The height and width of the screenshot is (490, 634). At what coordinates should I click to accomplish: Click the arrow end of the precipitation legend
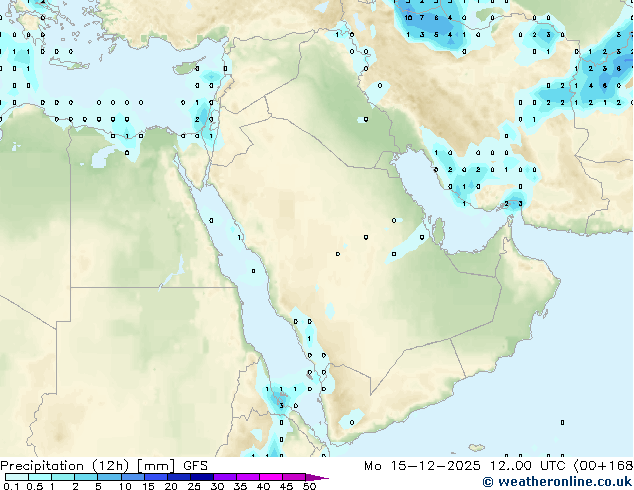[x=317, y=477]
